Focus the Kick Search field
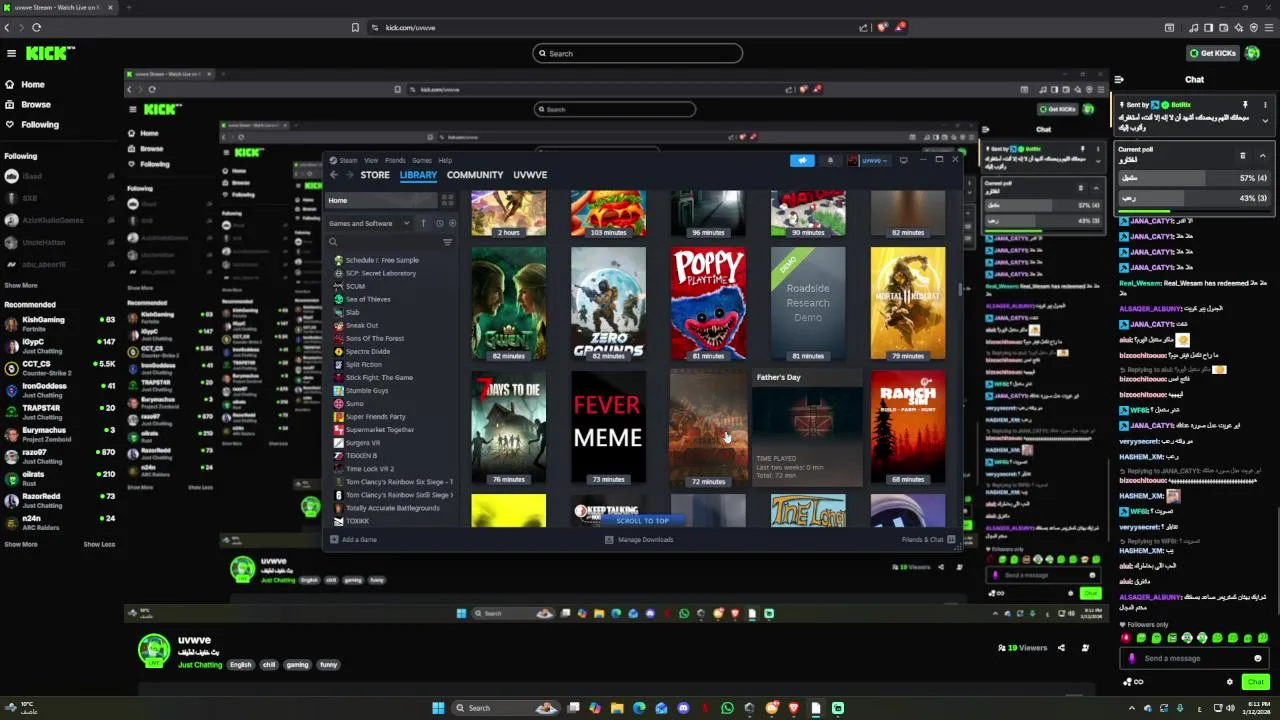This screenshot has height=720, width=1280. tap(638, 53)
